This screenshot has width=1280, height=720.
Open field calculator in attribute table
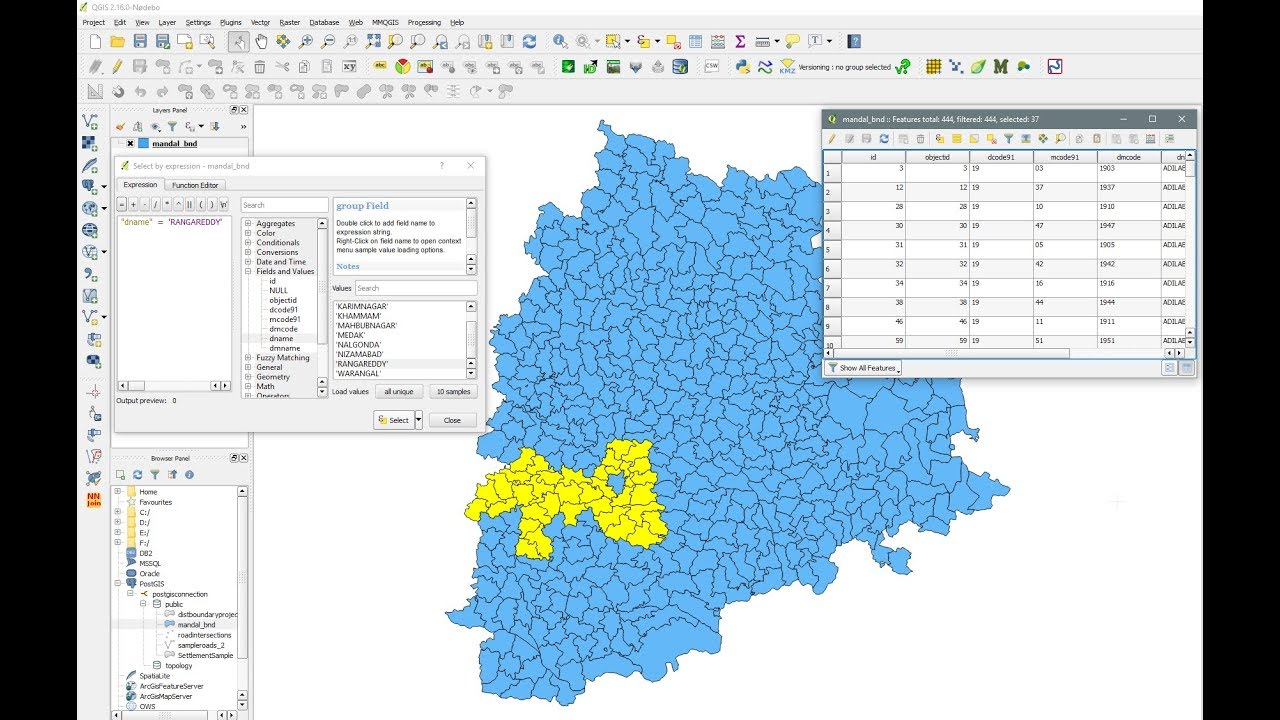click(x=1150, y=139)
